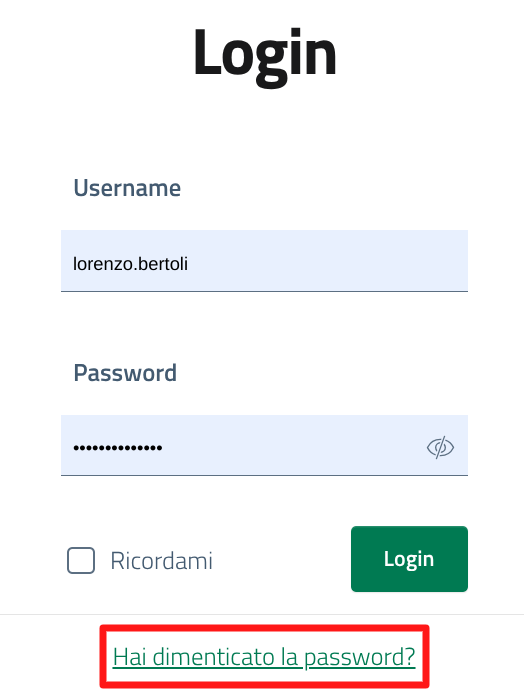Click the large 'Login' page heading
Image resolution: width=524 pixels, height=700 pixels.
pyautogui.click(x=265, y=56)
